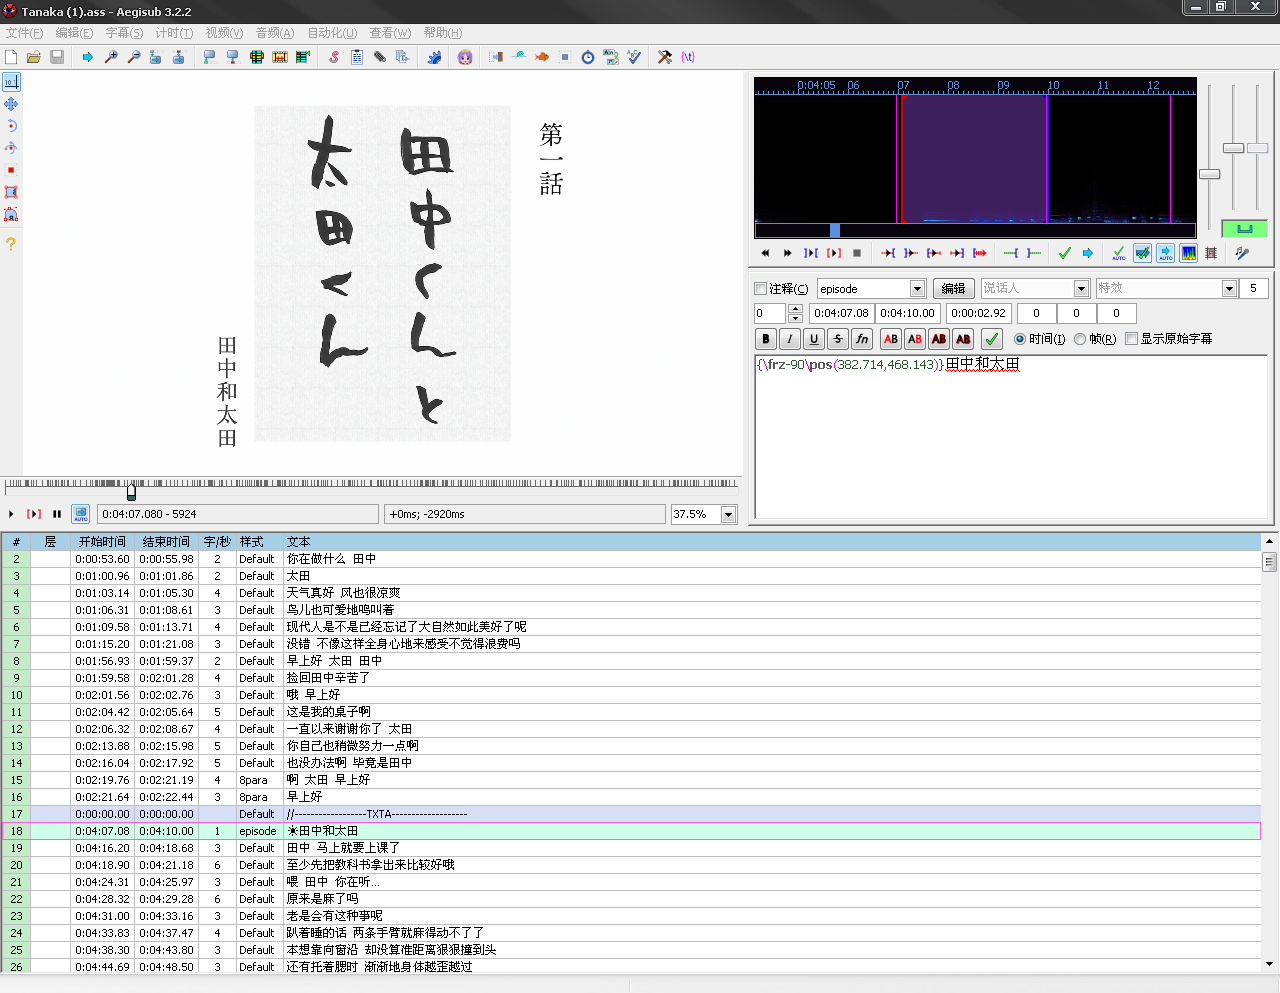The image size is (1280, 993).
Task: Click the fn font name button
Action: (862, 339)
